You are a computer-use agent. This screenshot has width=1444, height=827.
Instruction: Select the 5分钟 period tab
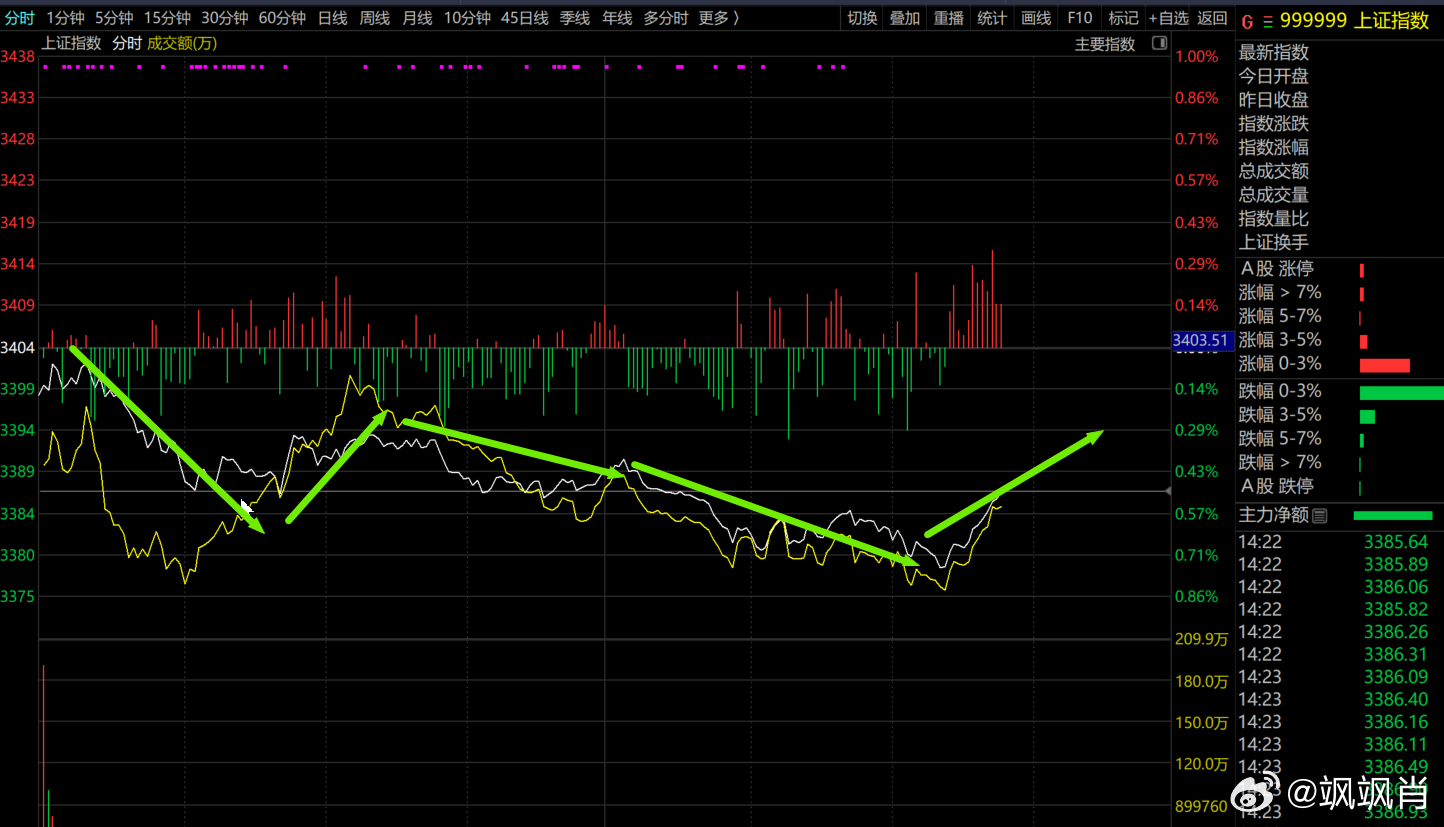(x=114, y=18)
